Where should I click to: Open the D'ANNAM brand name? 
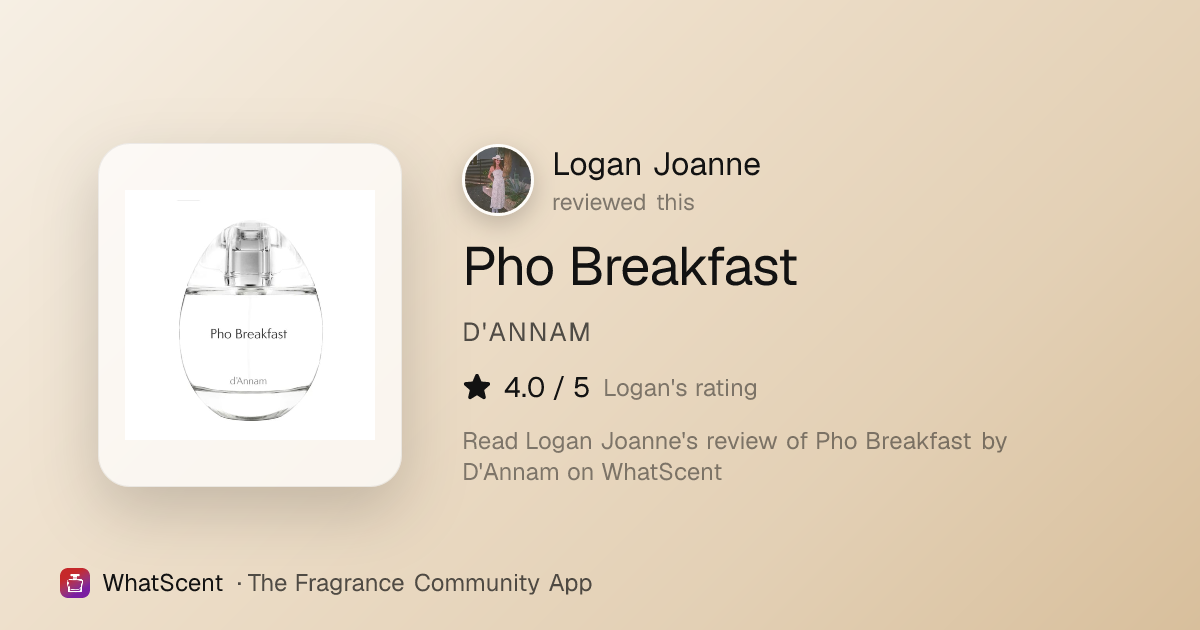tap(527, 332)
